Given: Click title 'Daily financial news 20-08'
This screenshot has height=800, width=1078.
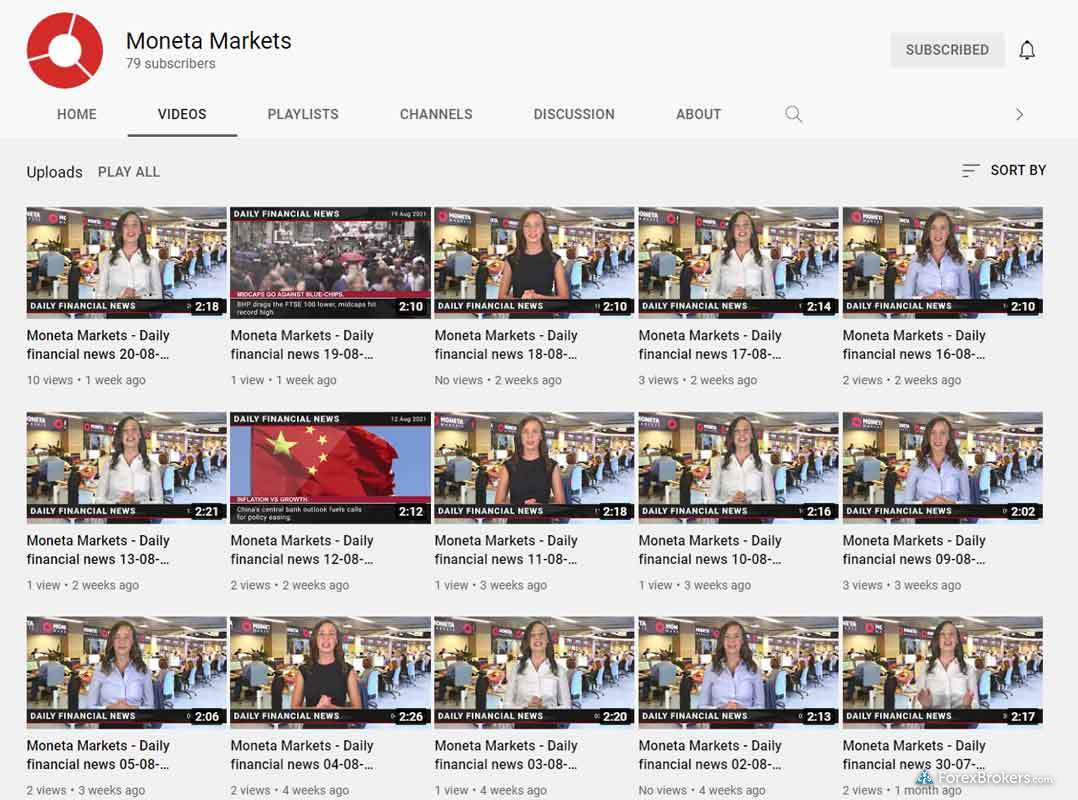Looking at the screenshot, I should (x=98, y=344).
